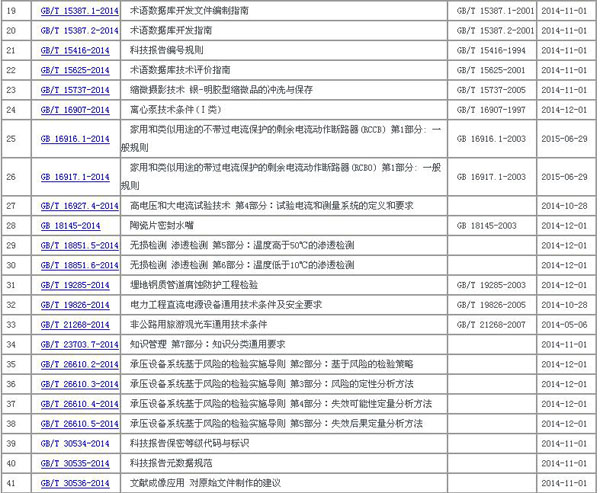600x493 pixels.
Task: Open the GB/T 23703.7-2014 link
Action: pos(80,345)
